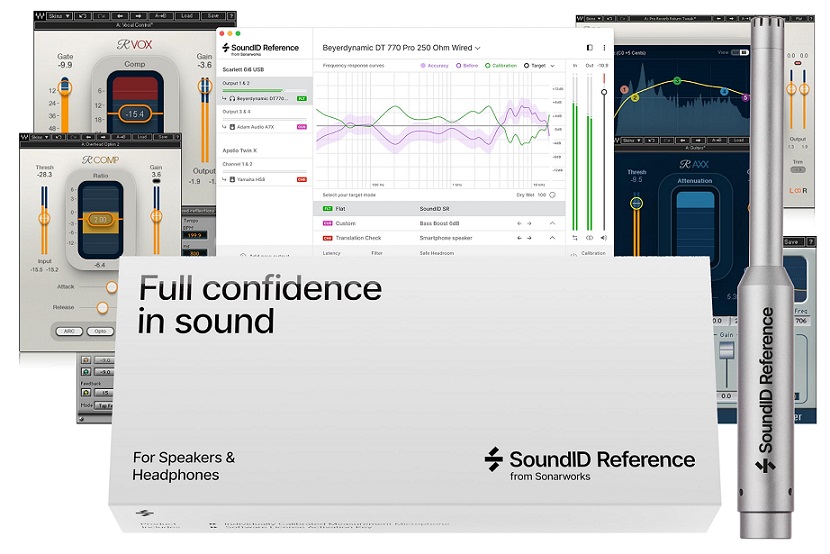Select the Yamaha HS8 speaker output
The height and width of the screenshot is (554, 830).
click(x=264, y=179)
